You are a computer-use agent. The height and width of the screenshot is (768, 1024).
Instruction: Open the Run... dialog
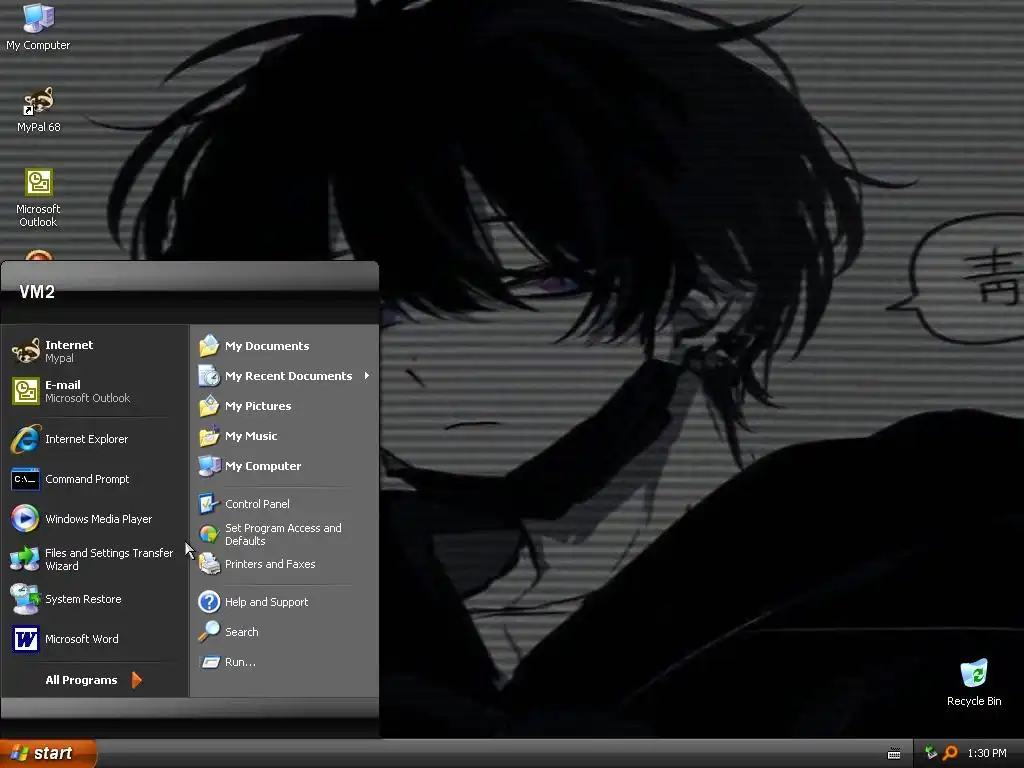(x=285, y=662)
